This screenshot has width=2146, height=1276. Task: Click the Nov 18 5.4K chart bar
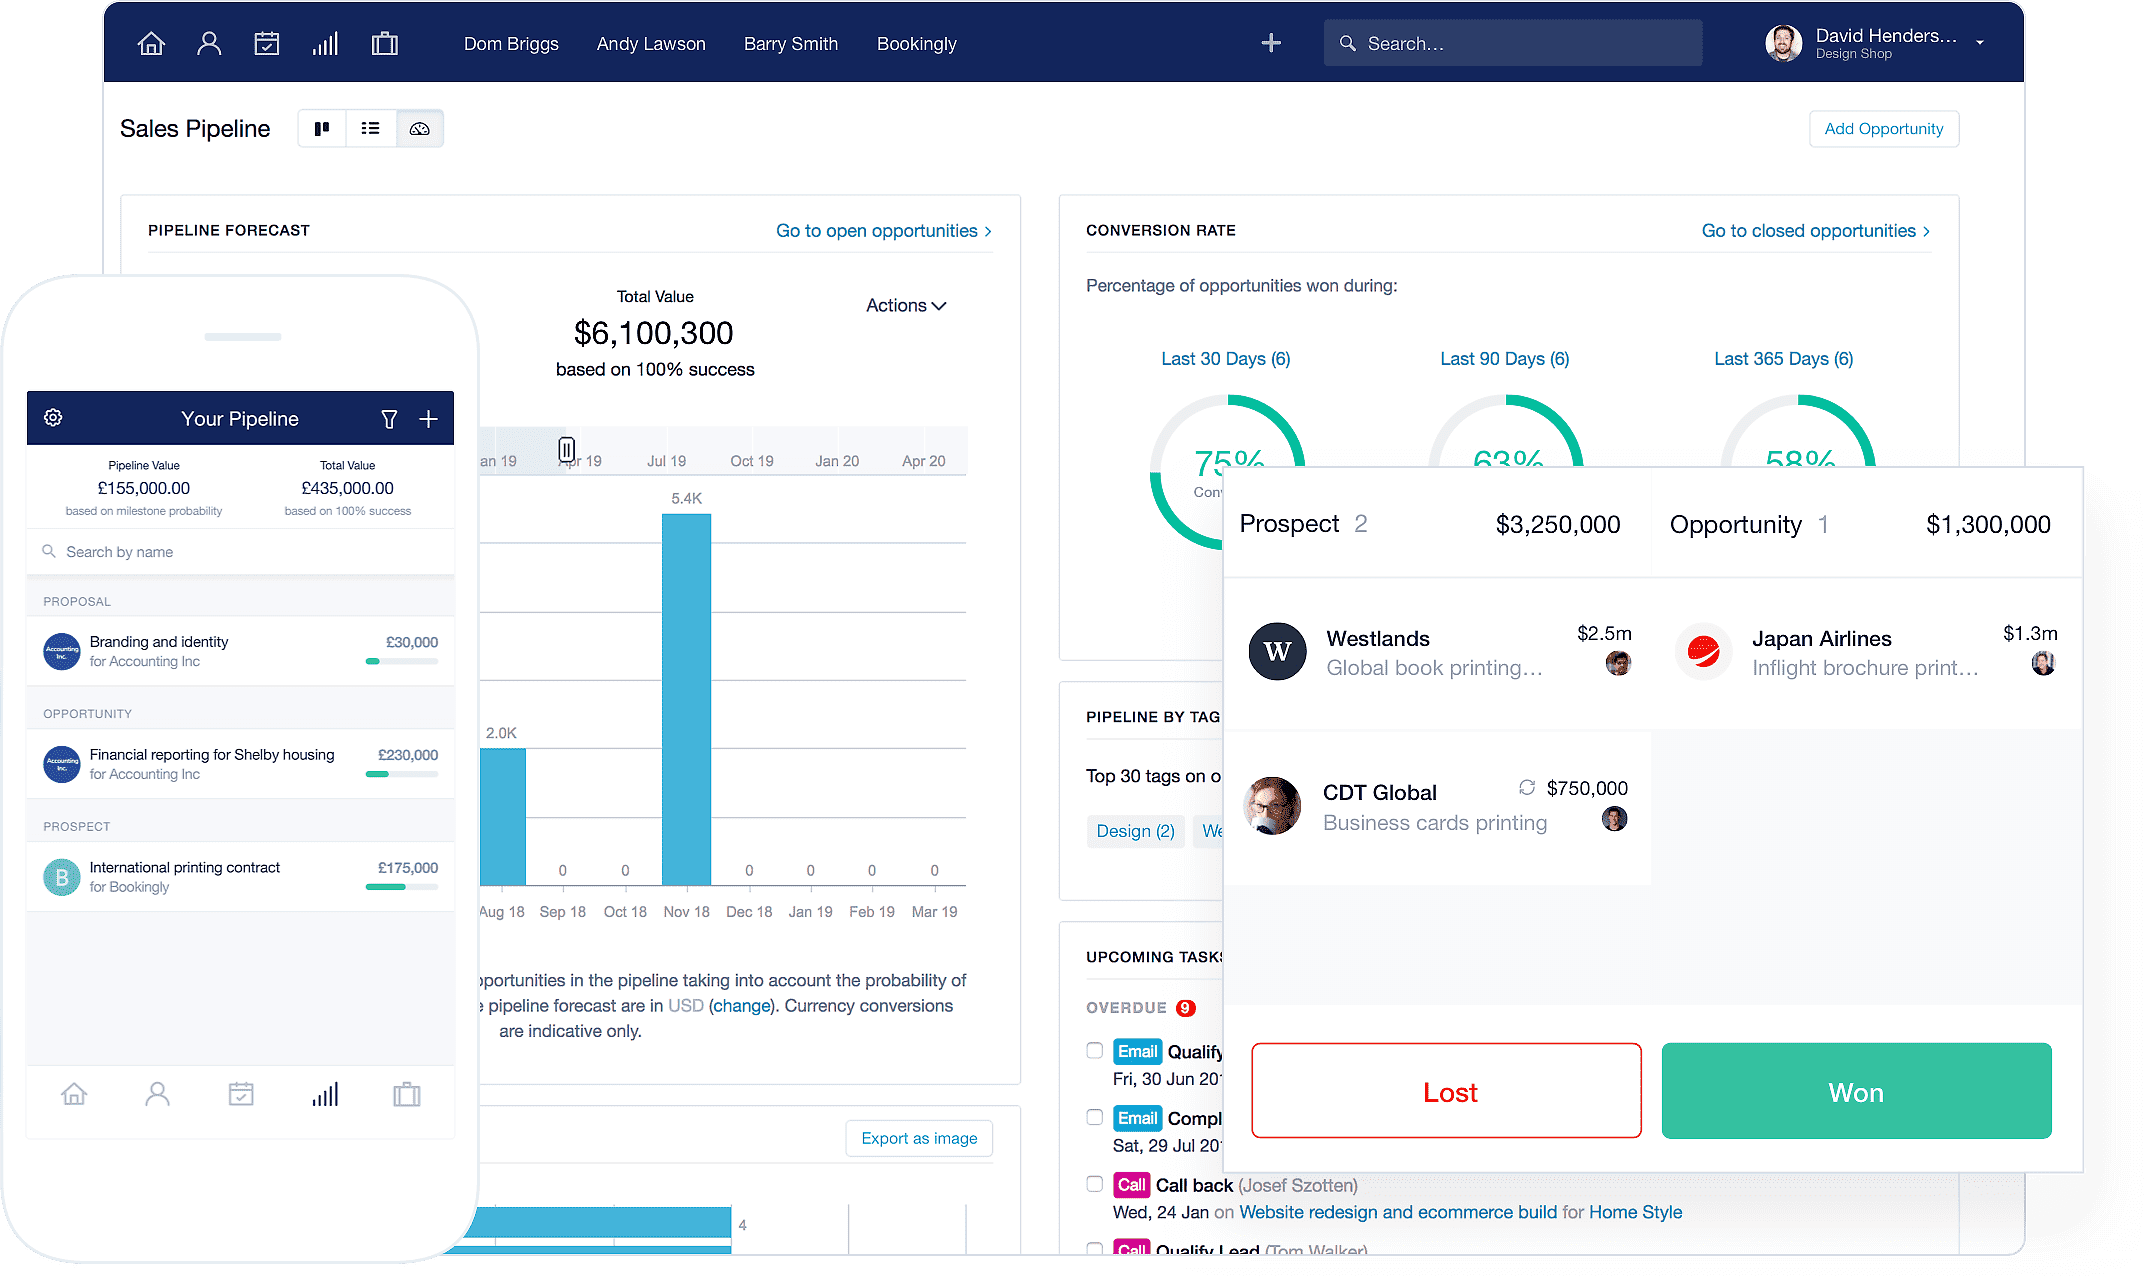[x=686, y=700]
